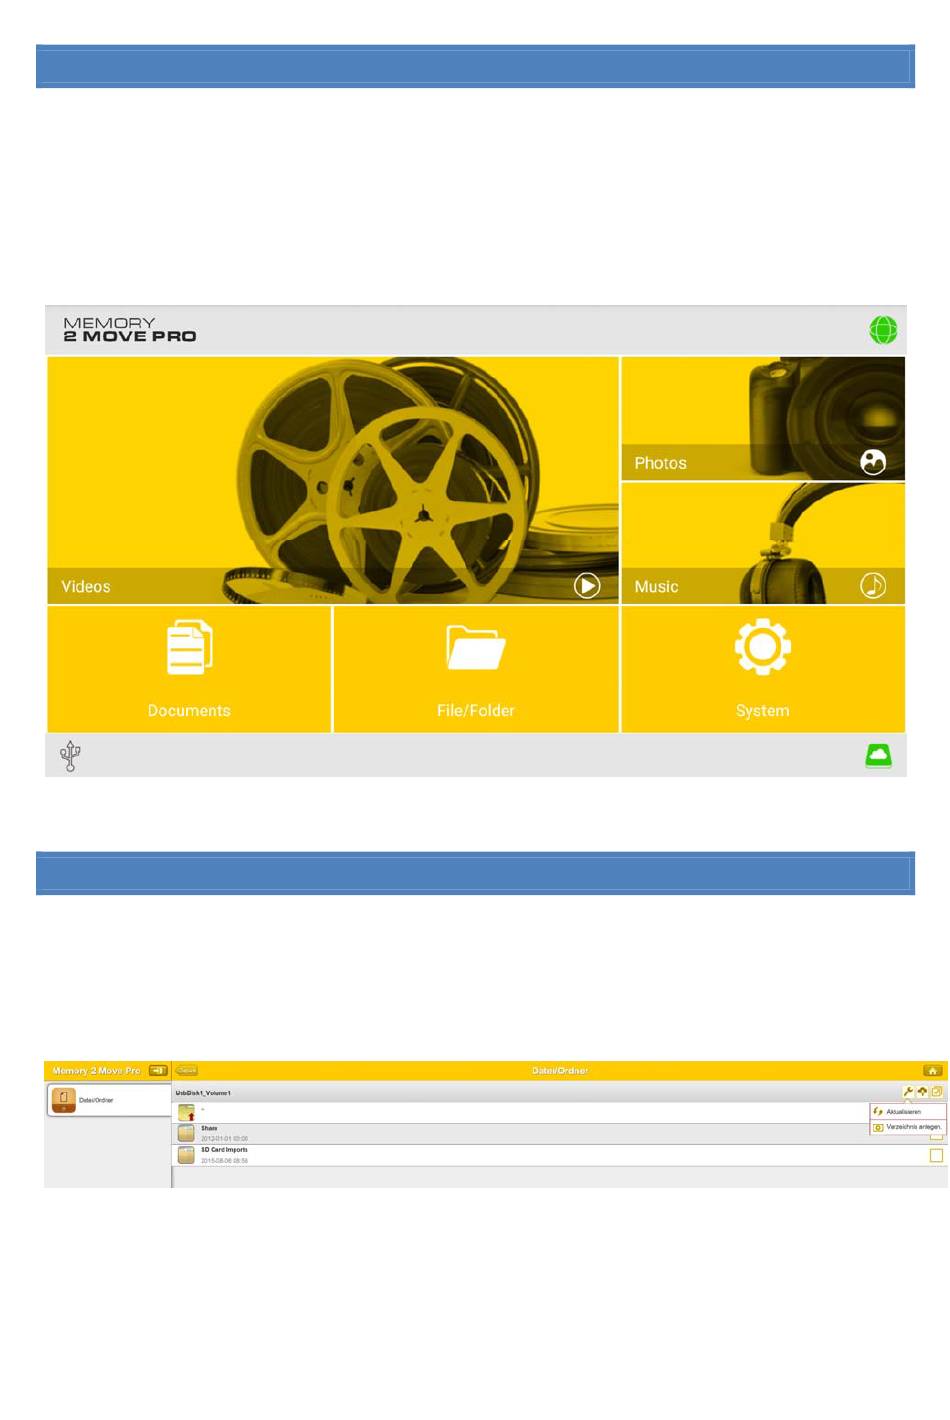Click the USB connection icon
This screenshot has height=1420, width=950.
(x=70, y=756)
